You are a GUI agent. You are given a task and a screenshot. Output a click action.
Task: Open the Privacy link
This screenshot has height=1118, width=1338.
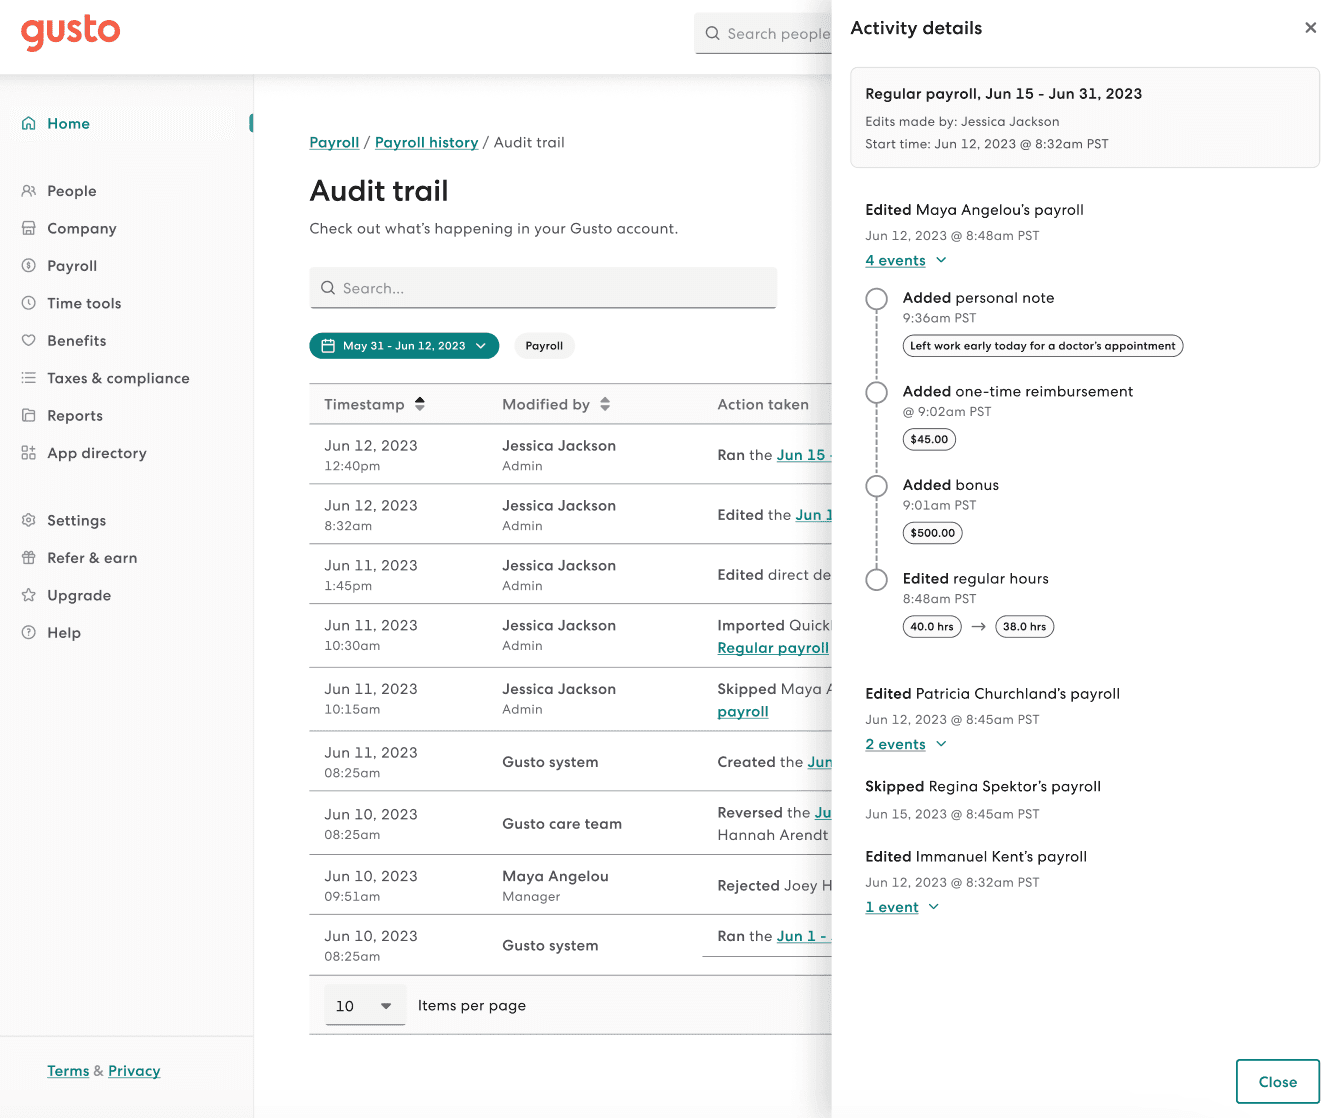[134, 1071]
